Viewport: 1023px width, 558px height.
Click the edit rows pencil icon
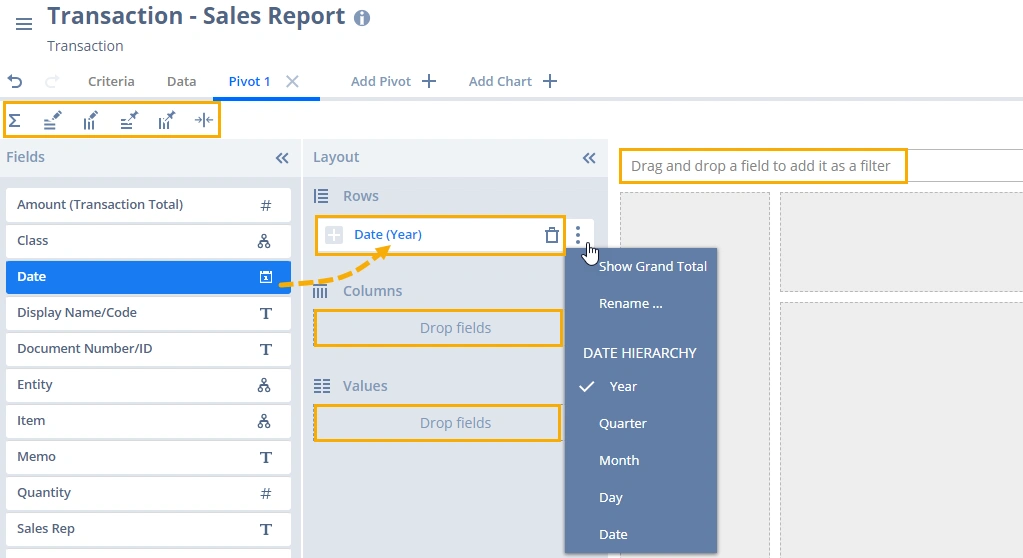coord(52,121)
